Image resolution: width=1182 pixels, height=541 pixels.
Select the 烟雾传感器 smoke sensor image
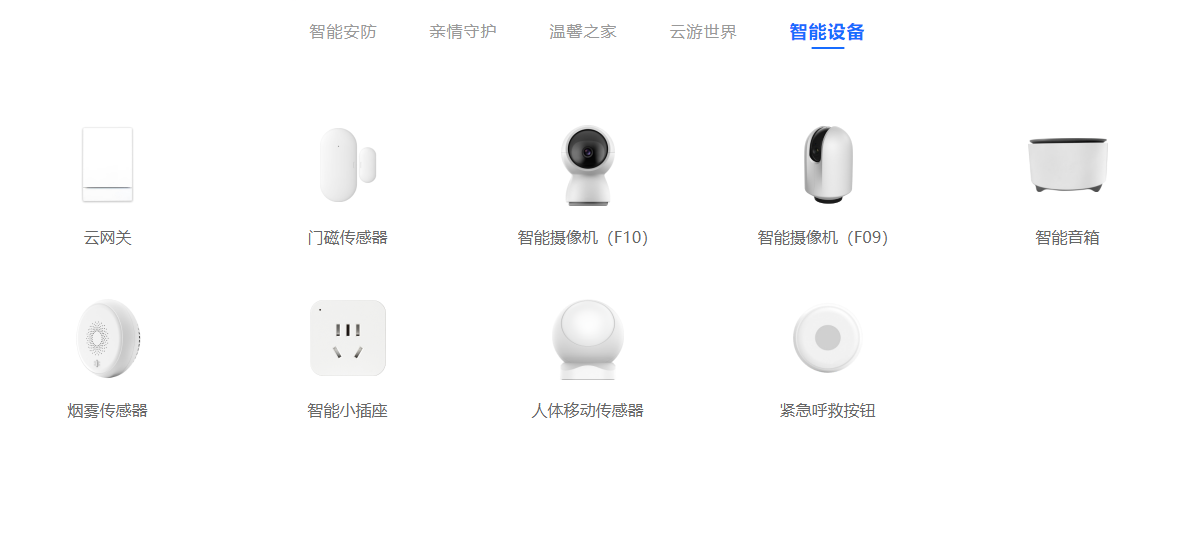click(108, 338)
